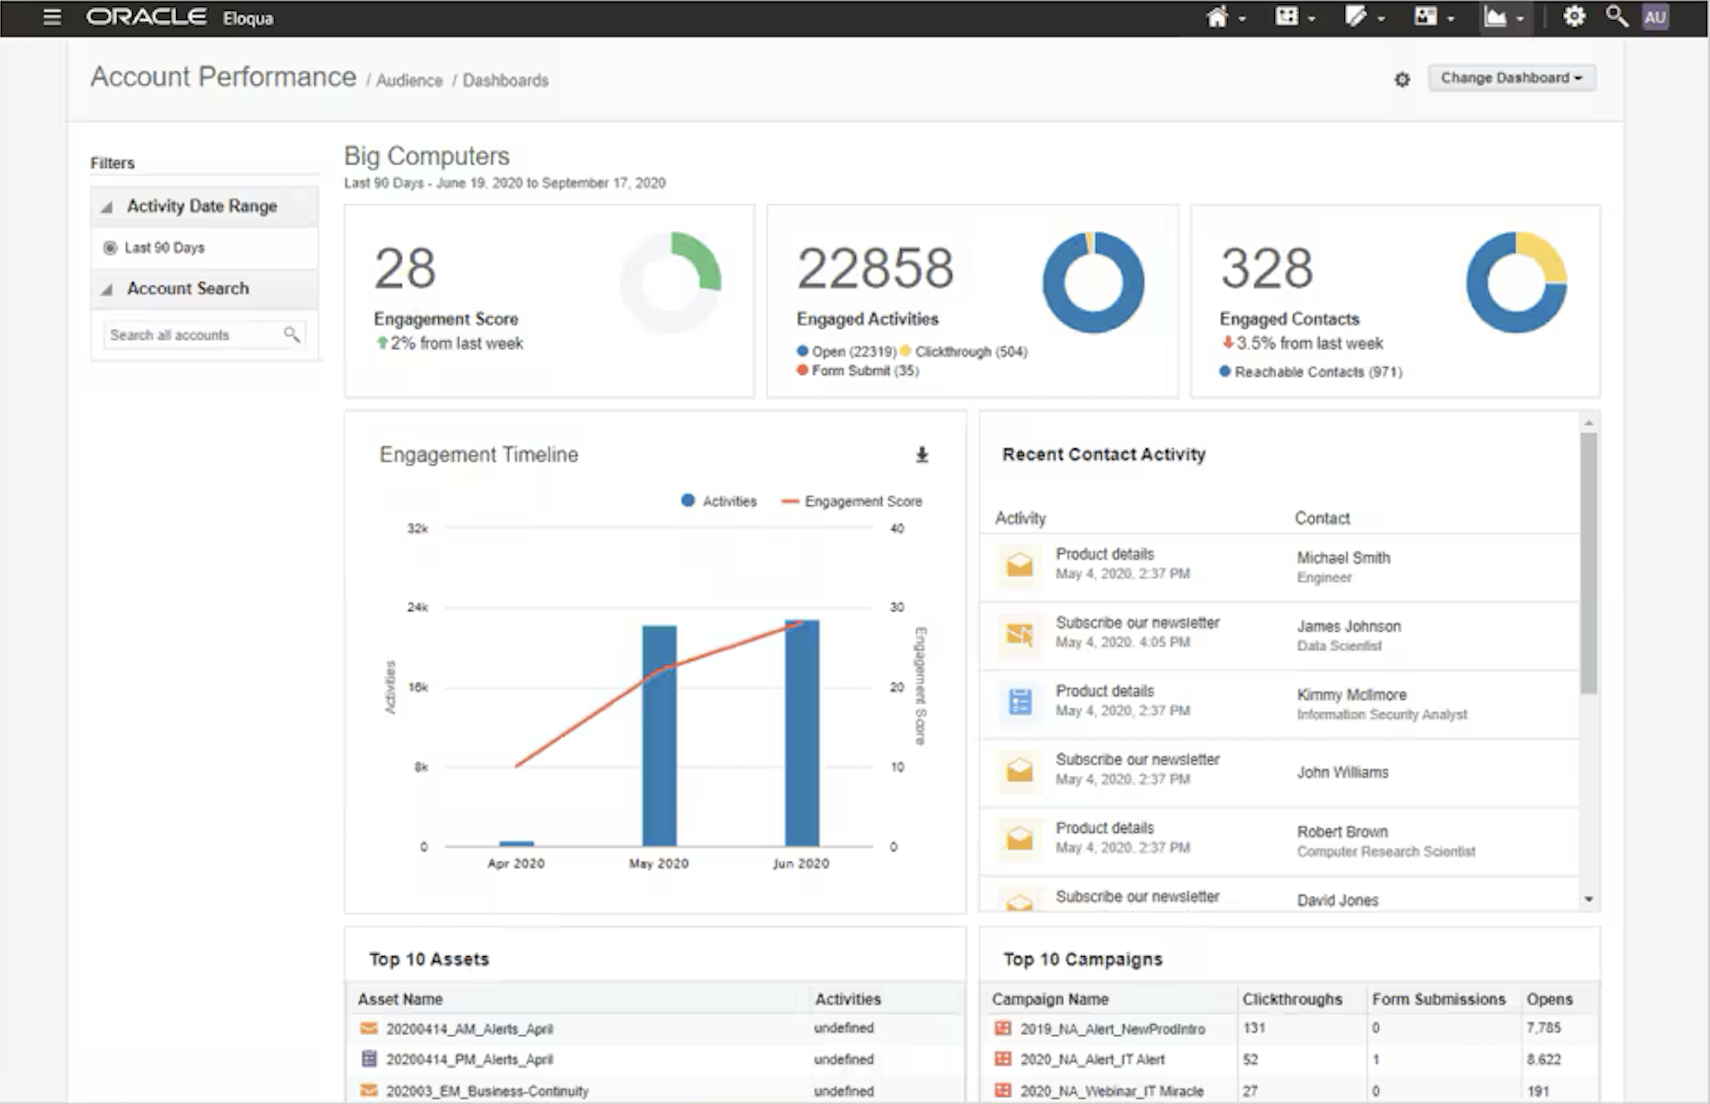This screenshot has width=1710, height=1104.
Task: Select asset 202003_EM_Business-Continuity
Action: [487, 1091]
